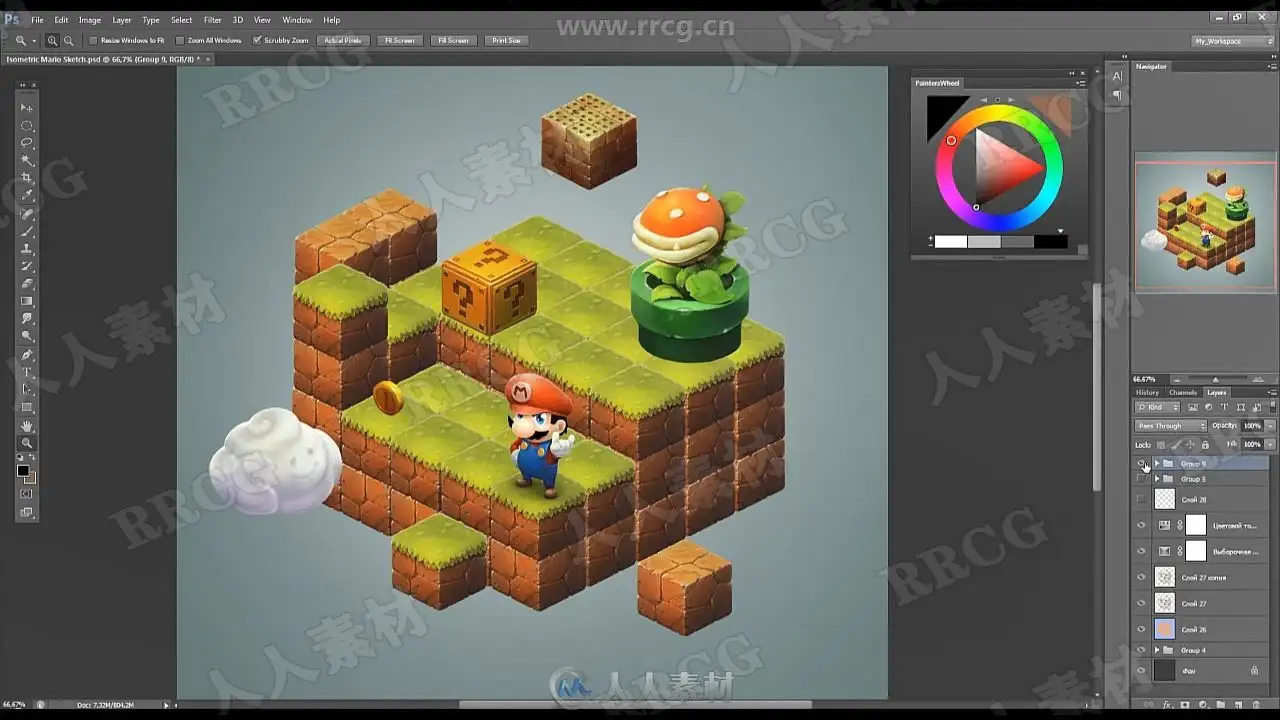Select the Magic Wand tool

(27, 160)
